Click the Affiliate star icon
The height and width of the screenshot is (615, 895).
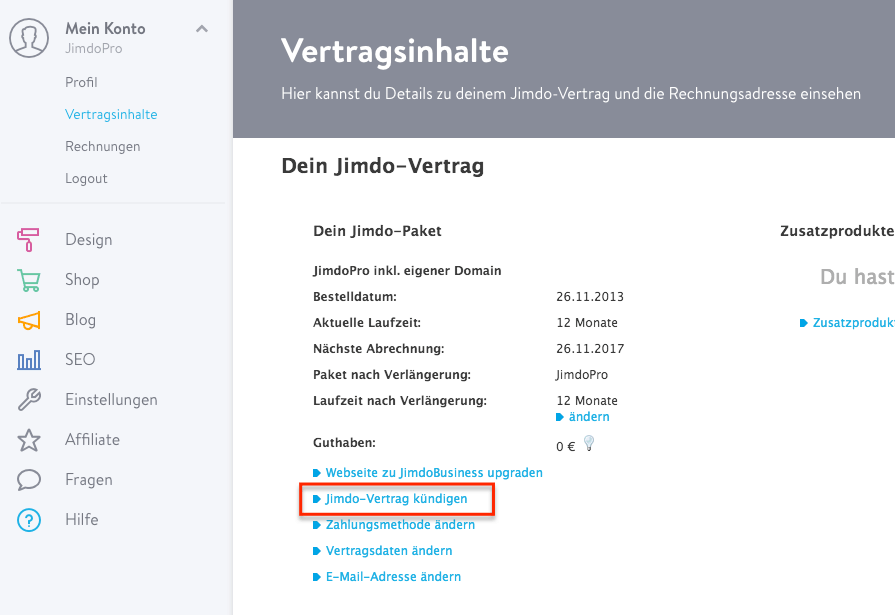click(29, 440)
